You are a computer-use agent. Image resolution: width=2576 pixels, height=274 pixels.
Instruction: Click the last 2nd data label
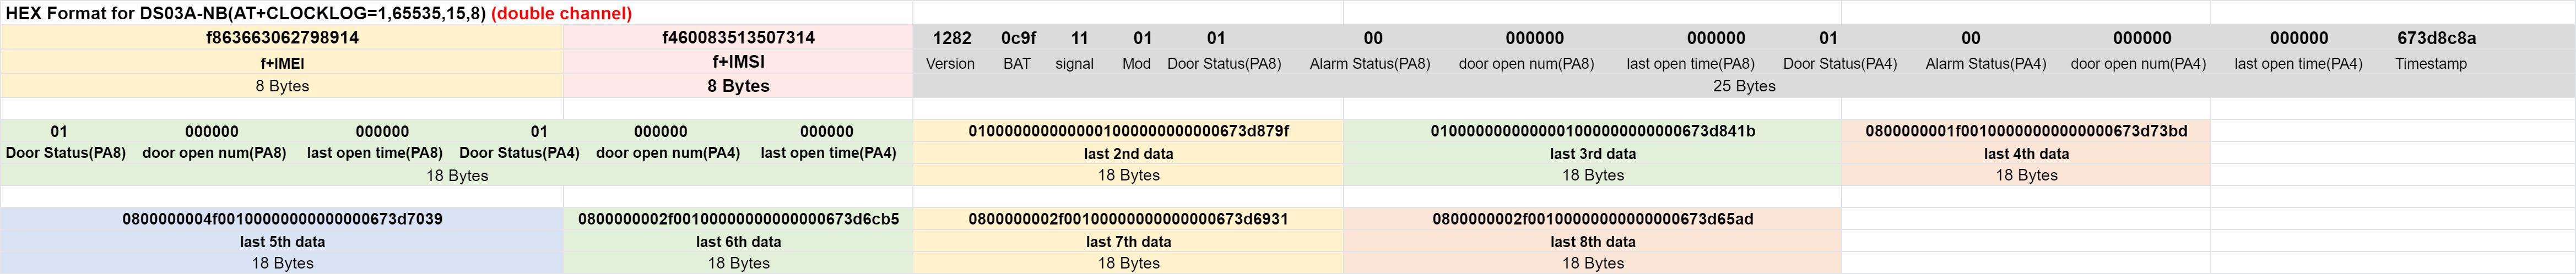(x=1128, y=154)
